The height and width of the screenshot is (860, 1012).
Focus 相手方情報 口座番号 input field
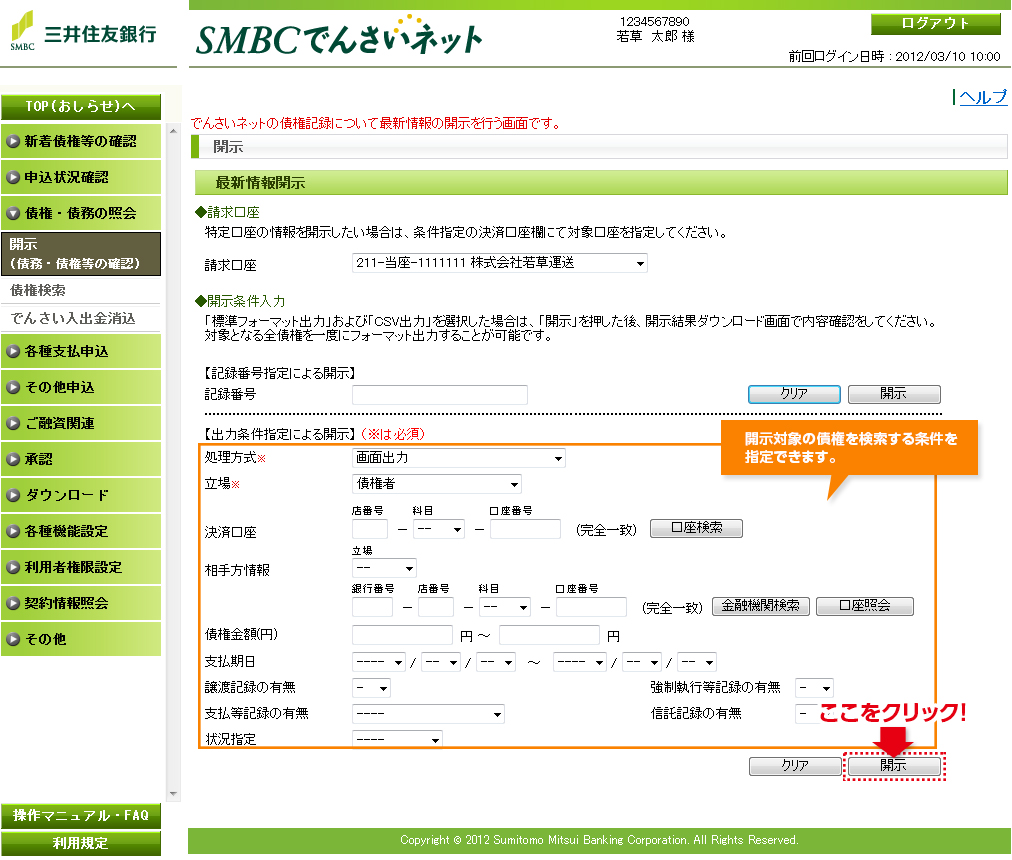(x=591, y=607)
